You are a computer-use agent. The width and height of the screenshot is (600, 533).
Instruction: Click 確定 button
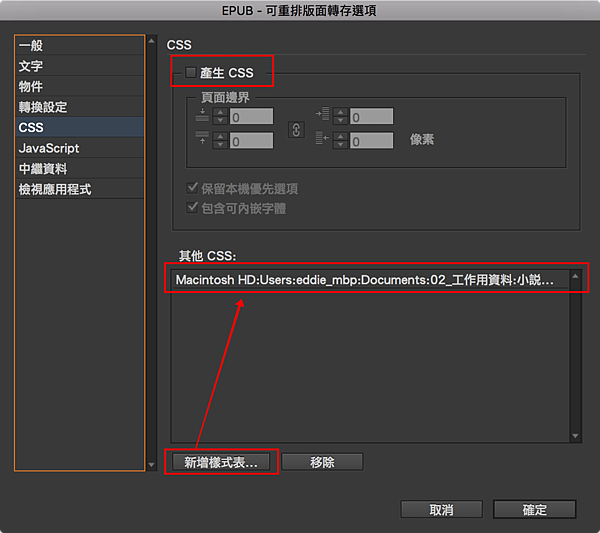click(535, 510)
